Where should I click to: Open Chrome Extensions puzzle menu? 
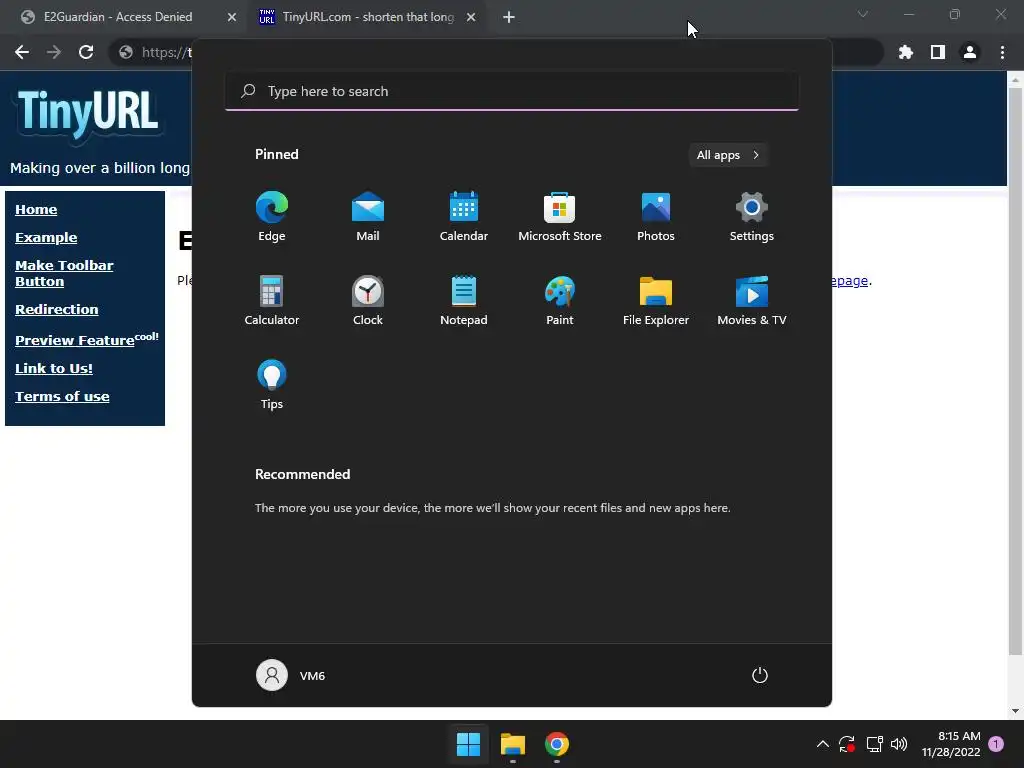coord(906,52)
